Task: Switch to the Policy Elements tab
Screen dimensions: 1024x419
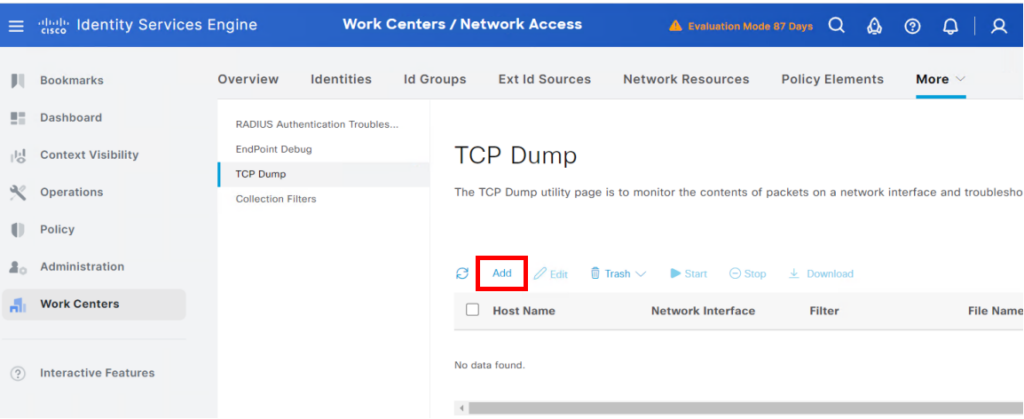Action: (x=832, y=79)
